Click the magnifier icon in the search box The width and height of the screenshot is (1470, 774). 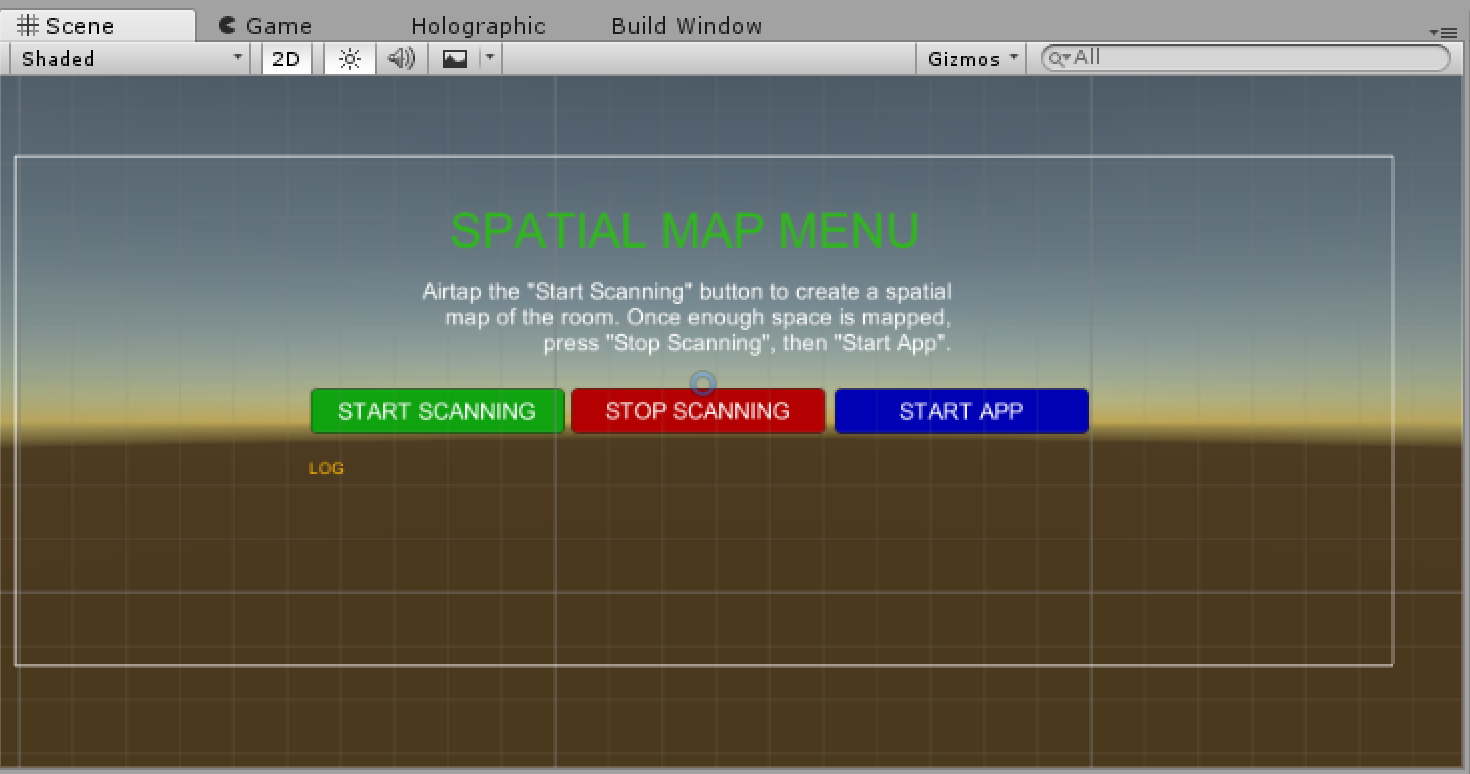coord(1057,59)
